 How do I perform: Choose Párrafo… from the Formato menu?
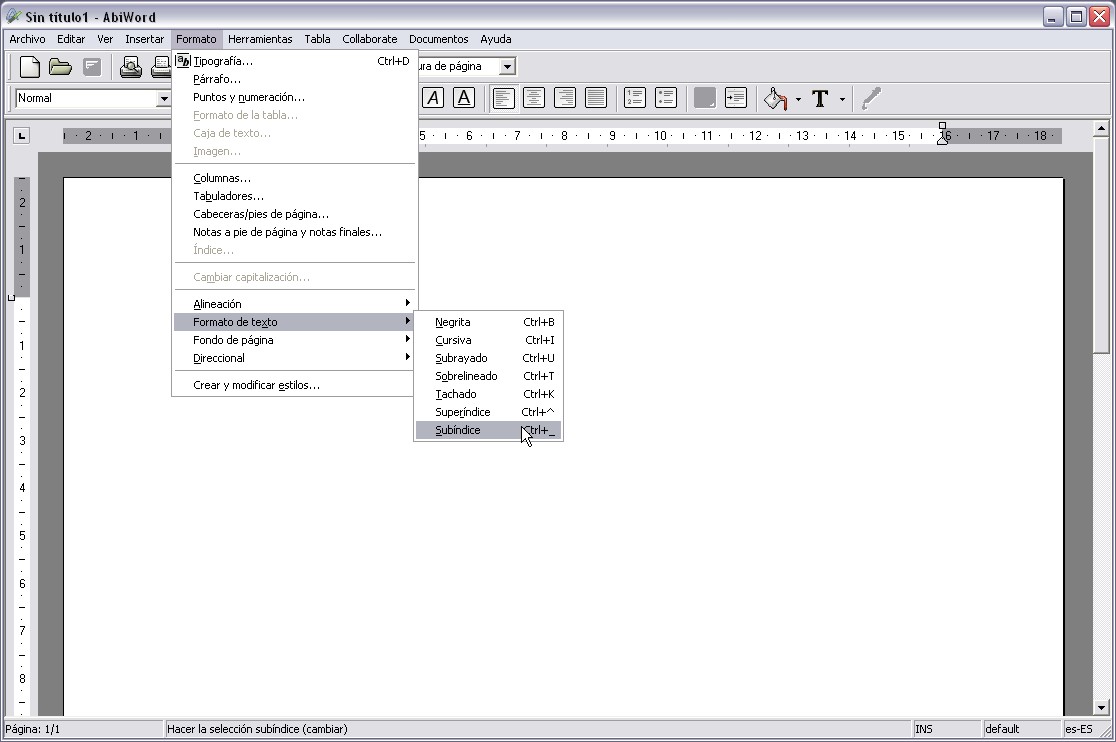coord(294,79)
